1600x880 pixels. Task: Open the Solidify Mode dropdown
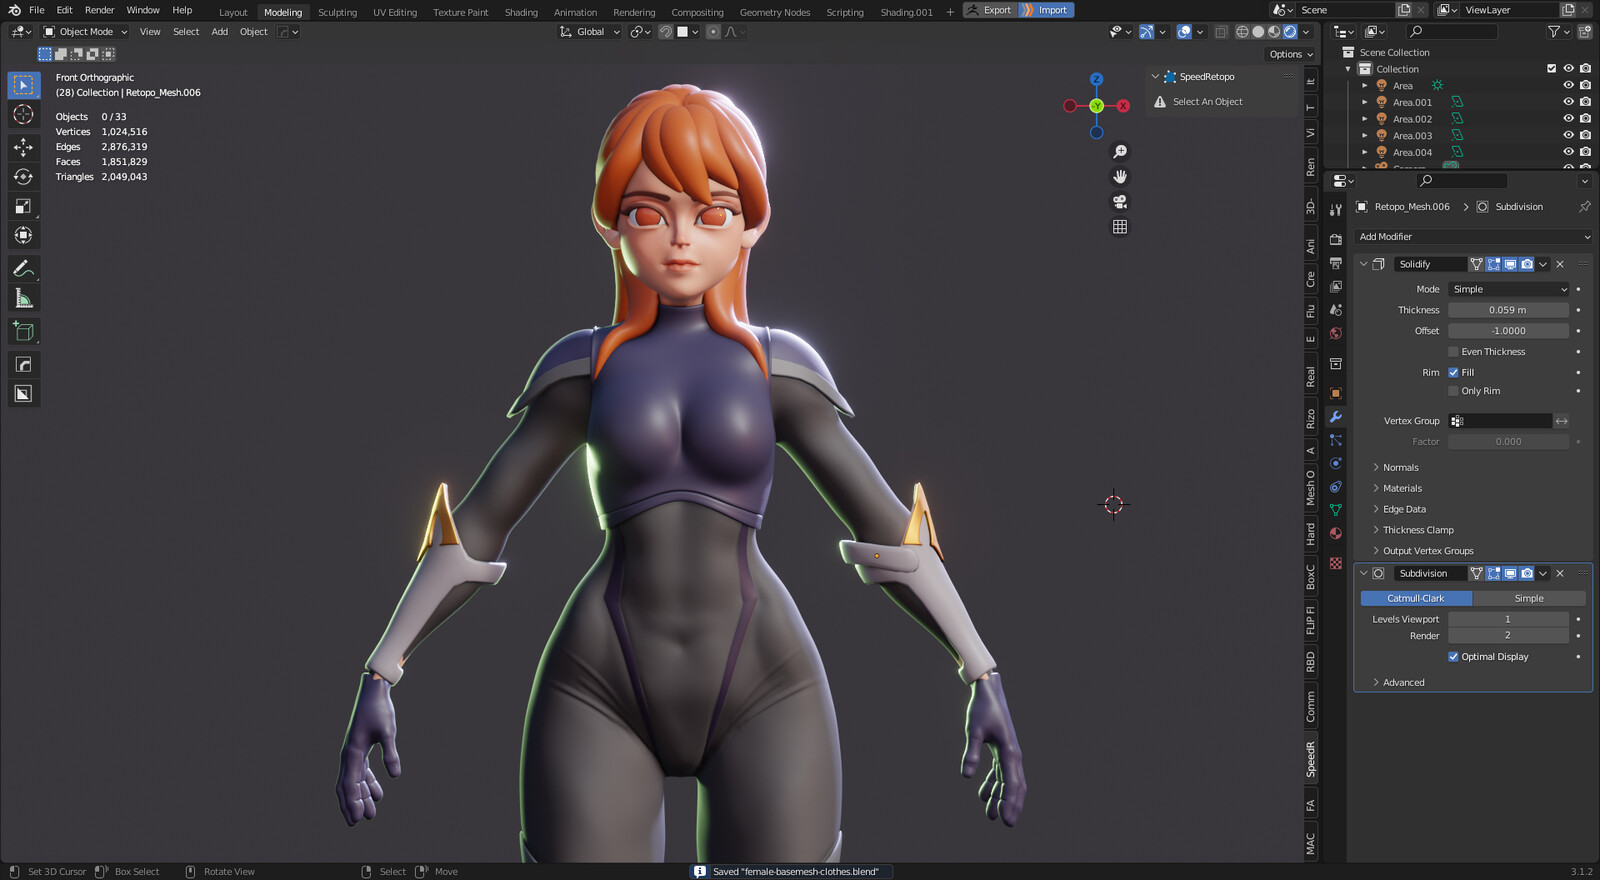(1509, 289)
